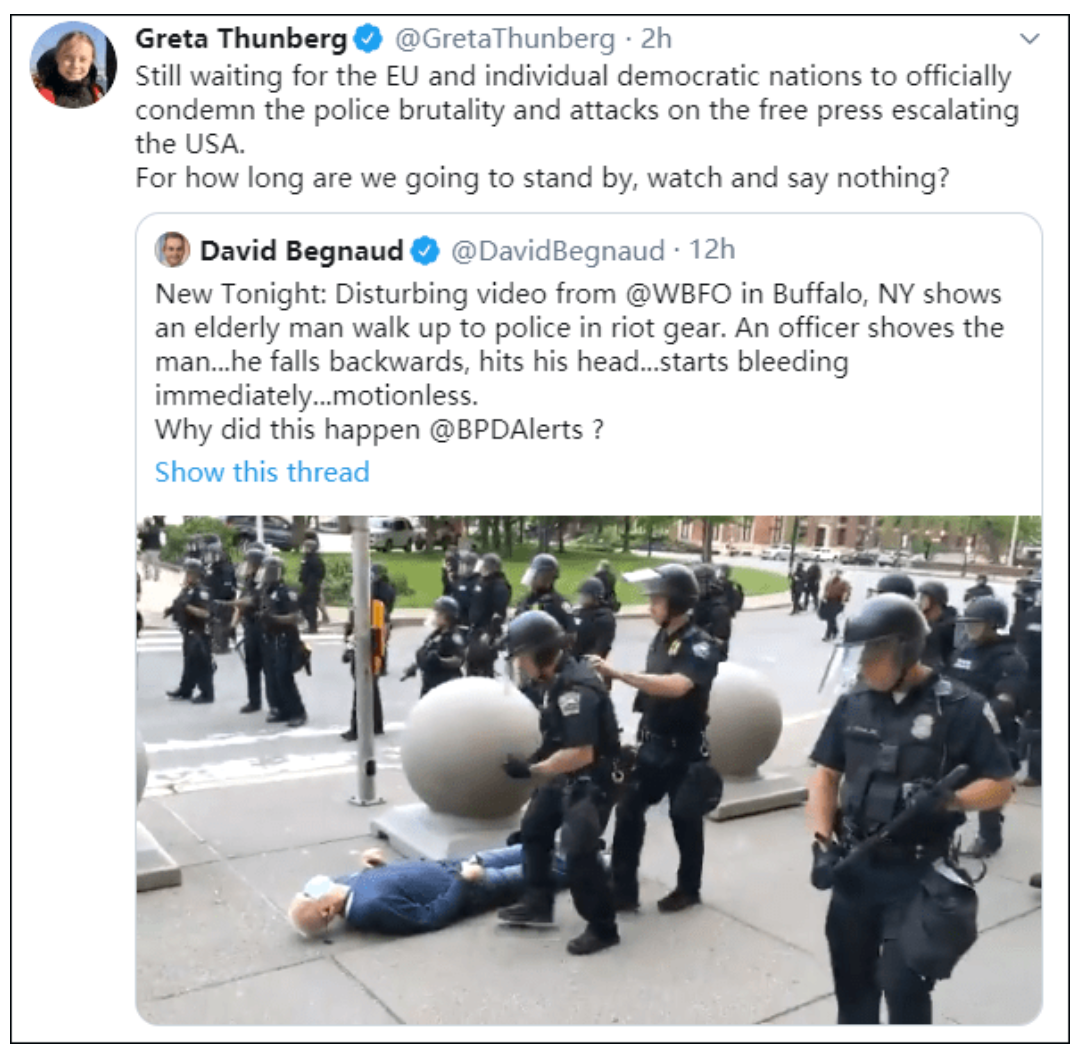The height and width of the screenshot is (1054, 1080).
Task: Open the @GretaThunberg handle link
Action: [504, 39]
